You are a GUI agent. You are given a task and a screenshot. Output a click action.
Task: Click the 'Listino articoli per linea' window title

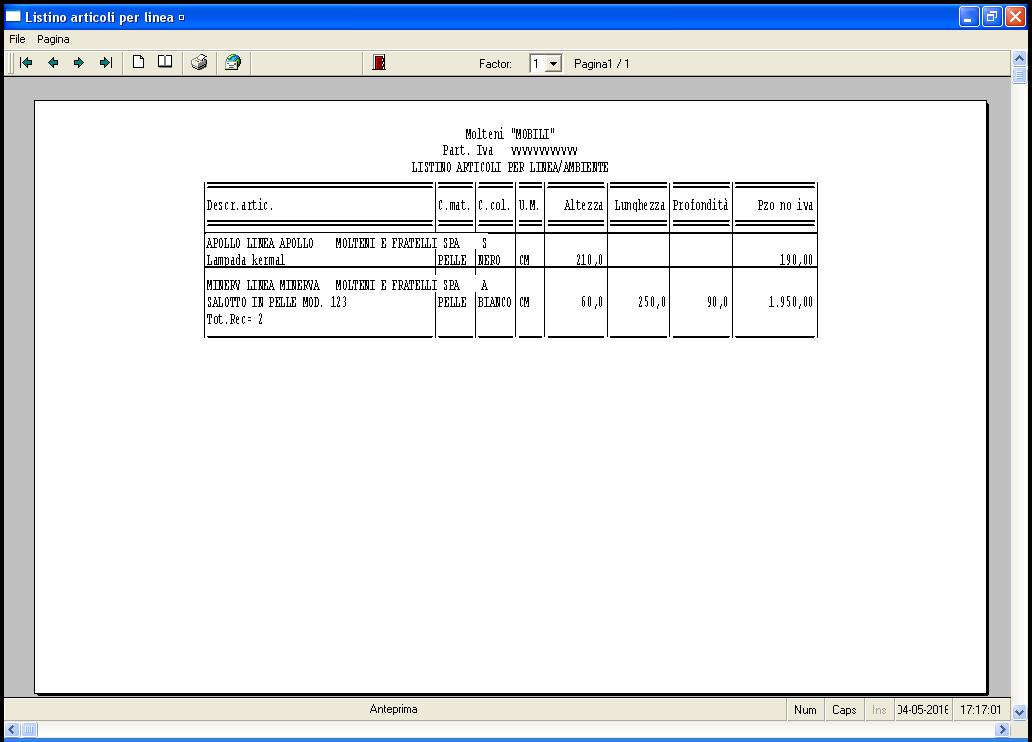(99, 18)
